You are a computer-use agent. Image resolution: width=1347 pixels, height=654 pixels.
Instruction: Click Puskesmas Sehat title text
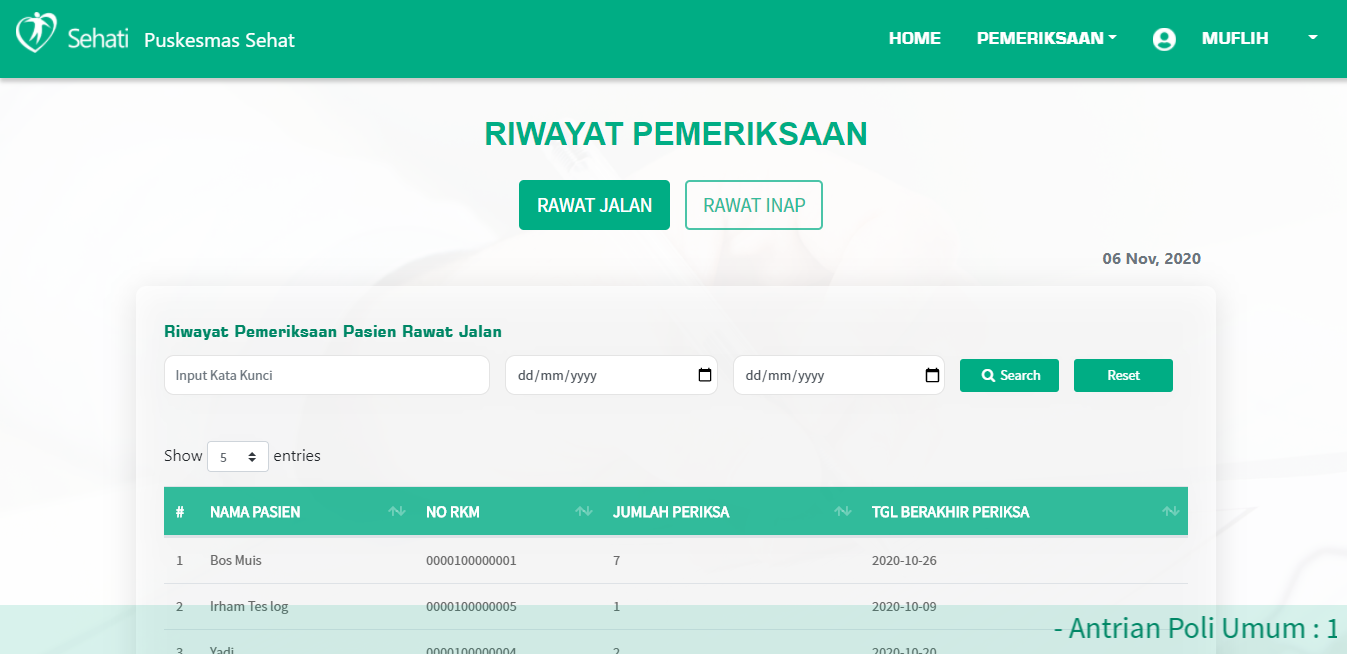[219, 40]
